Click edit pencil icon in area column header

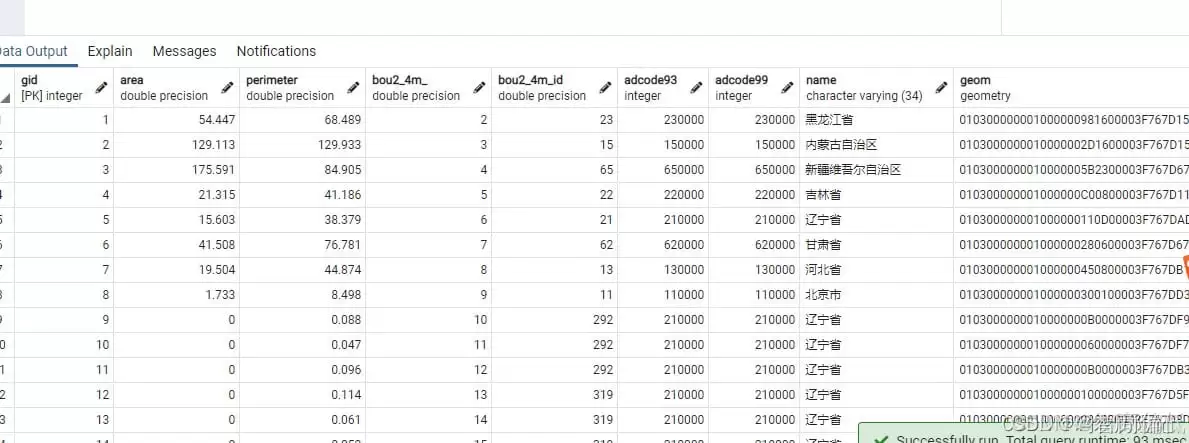pyautogui.click(x=227, y=87)
